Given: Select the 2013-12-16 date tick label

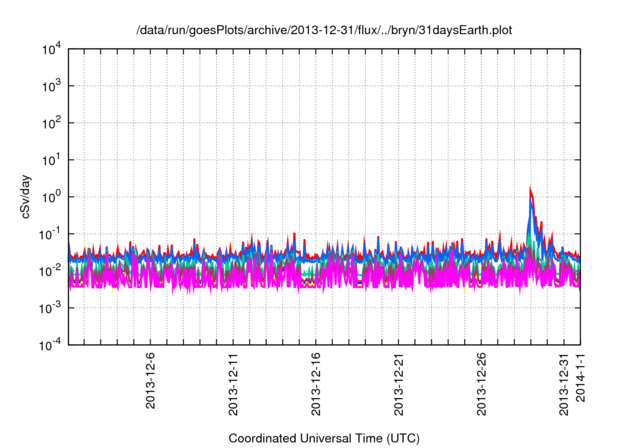Looking at the screenshot, I should tap(316, 379).
